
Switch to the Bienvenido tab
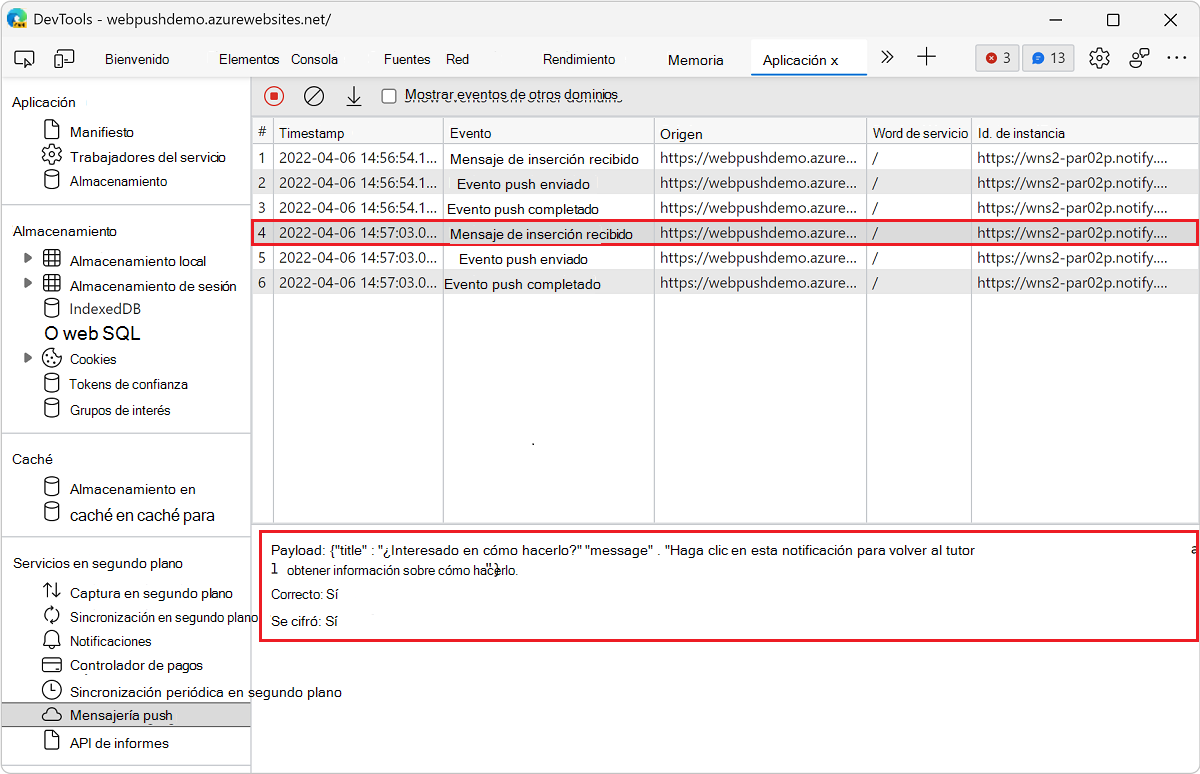(x=137, y=59)
